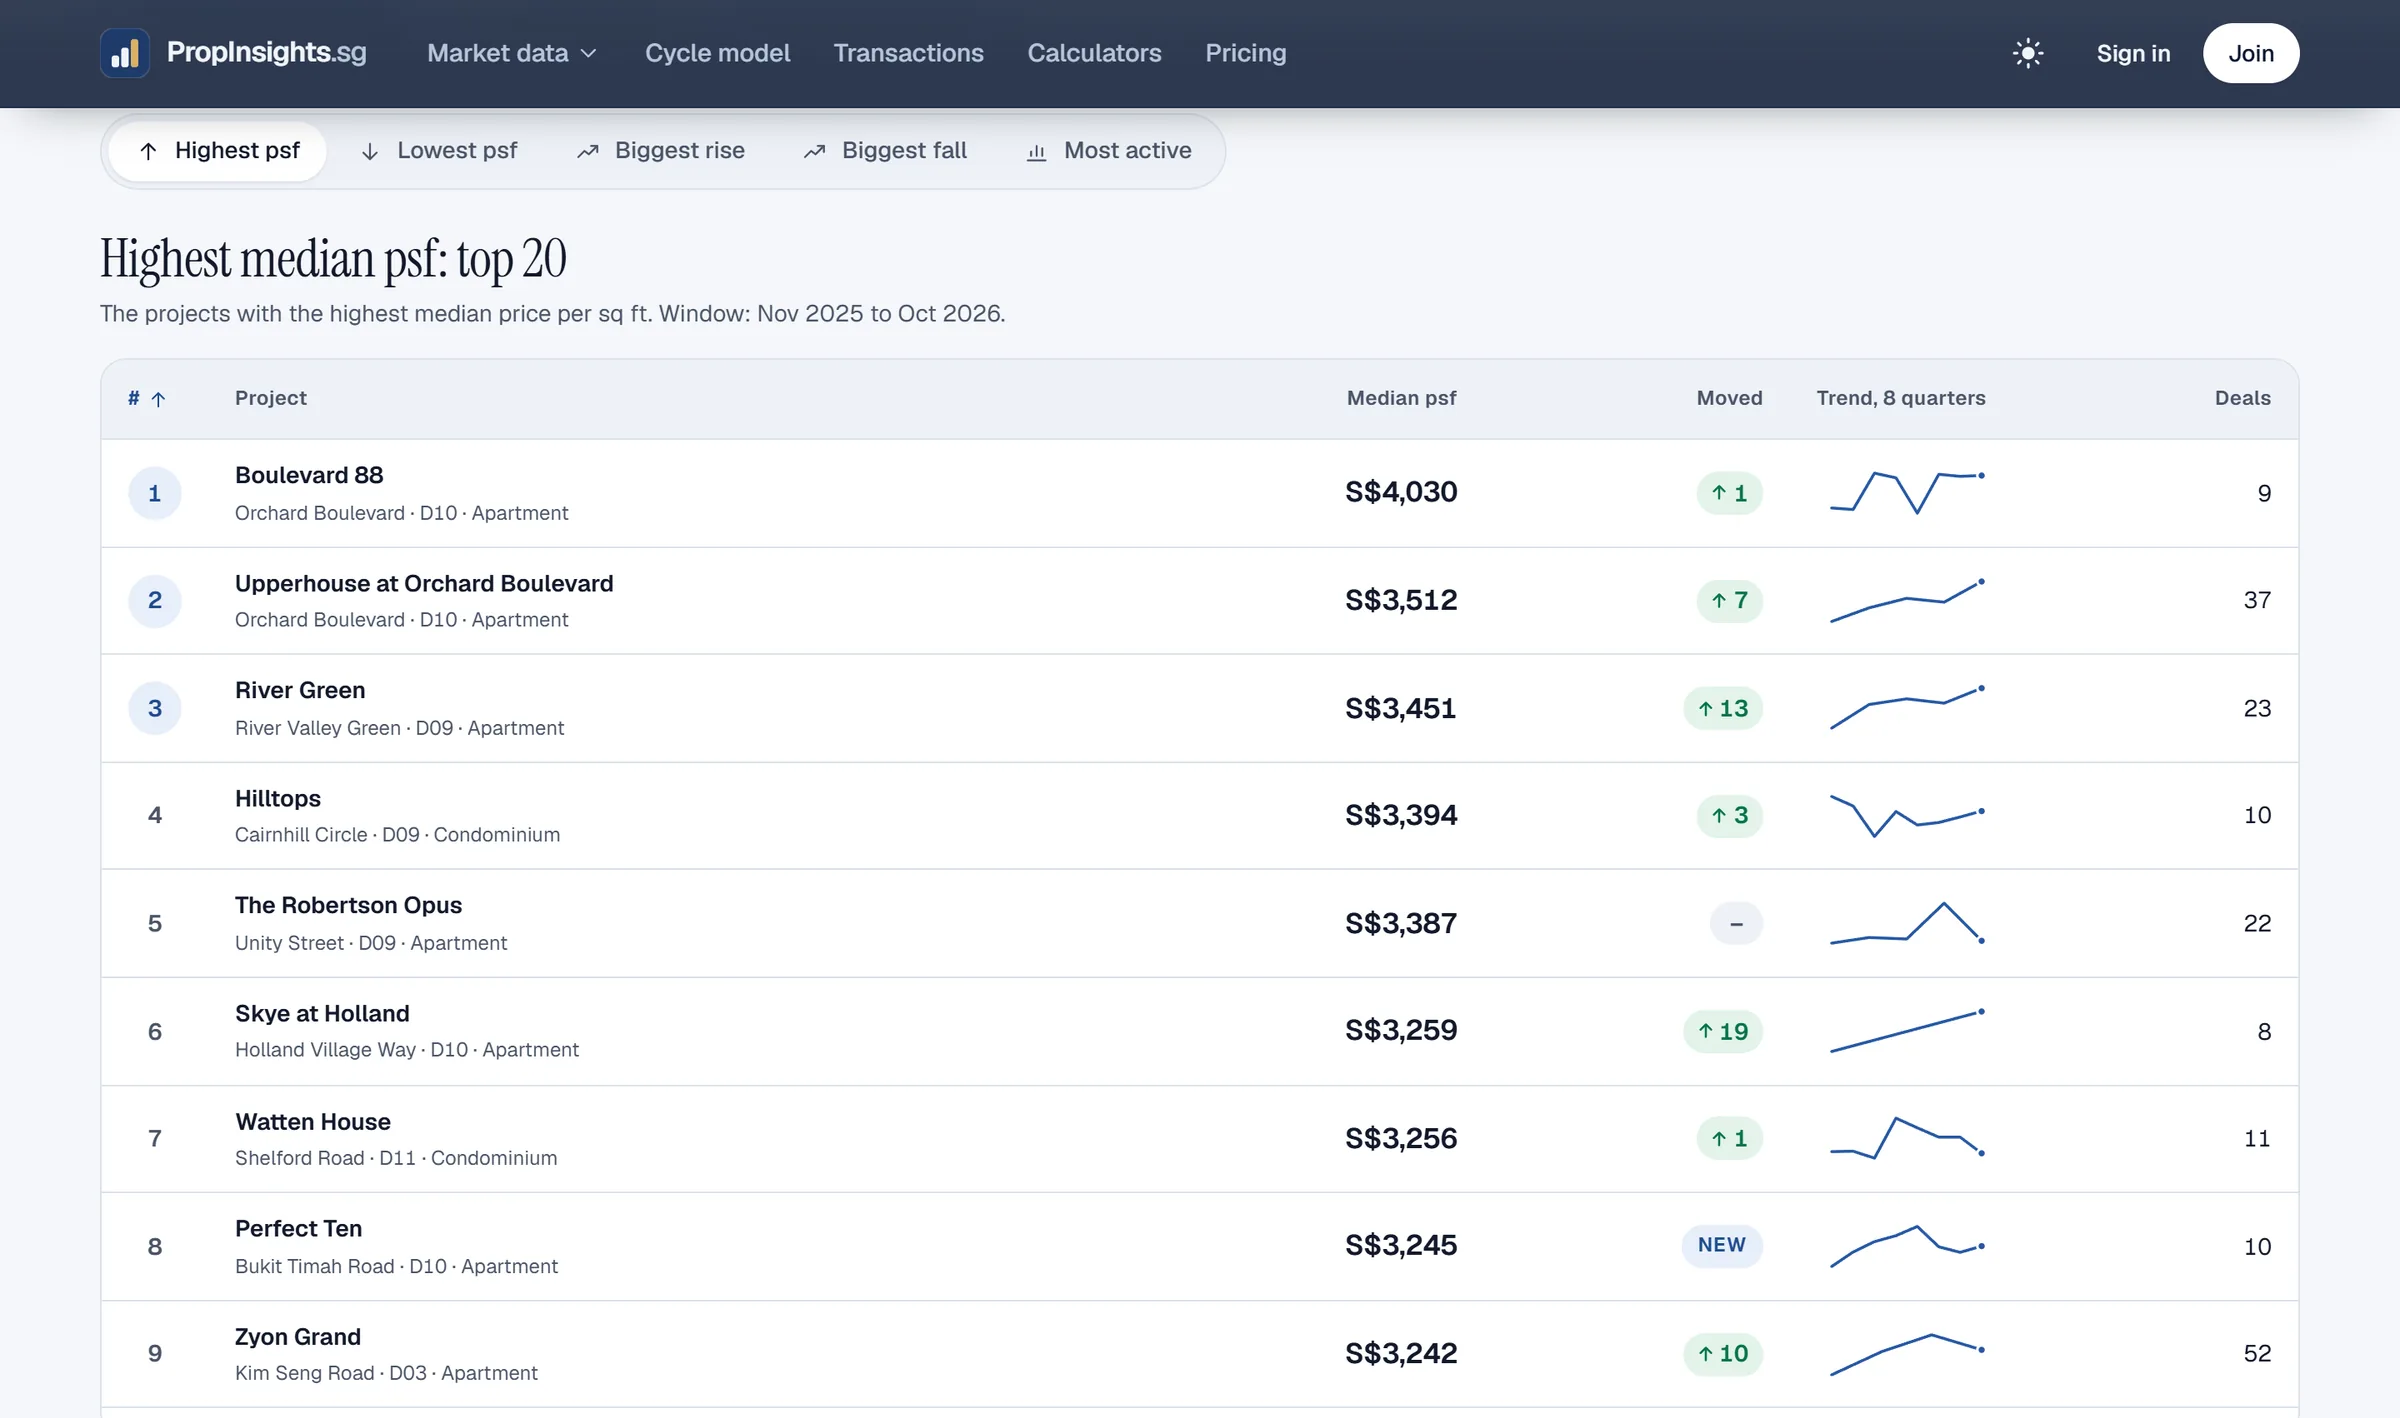Sort by the Median psf column header
2400x1418 pixels.
[x=1401, y=398]
